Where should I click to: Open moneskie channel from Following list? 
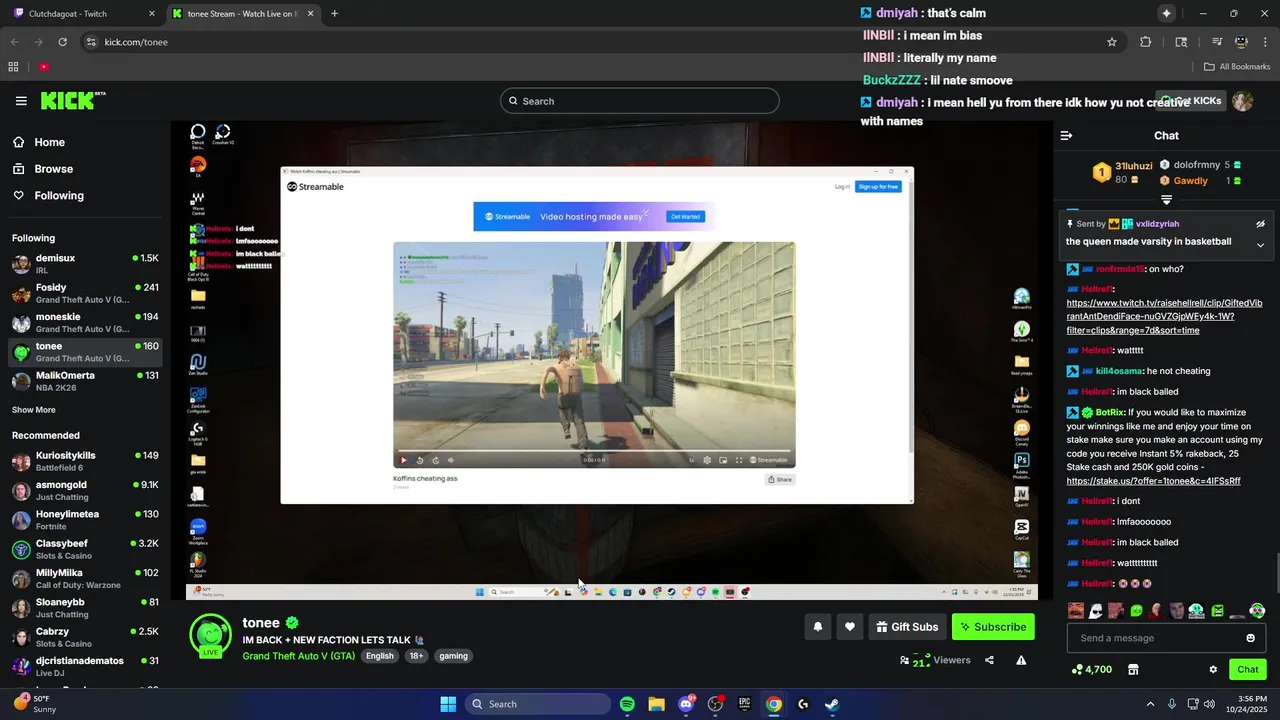coord(86,323)
